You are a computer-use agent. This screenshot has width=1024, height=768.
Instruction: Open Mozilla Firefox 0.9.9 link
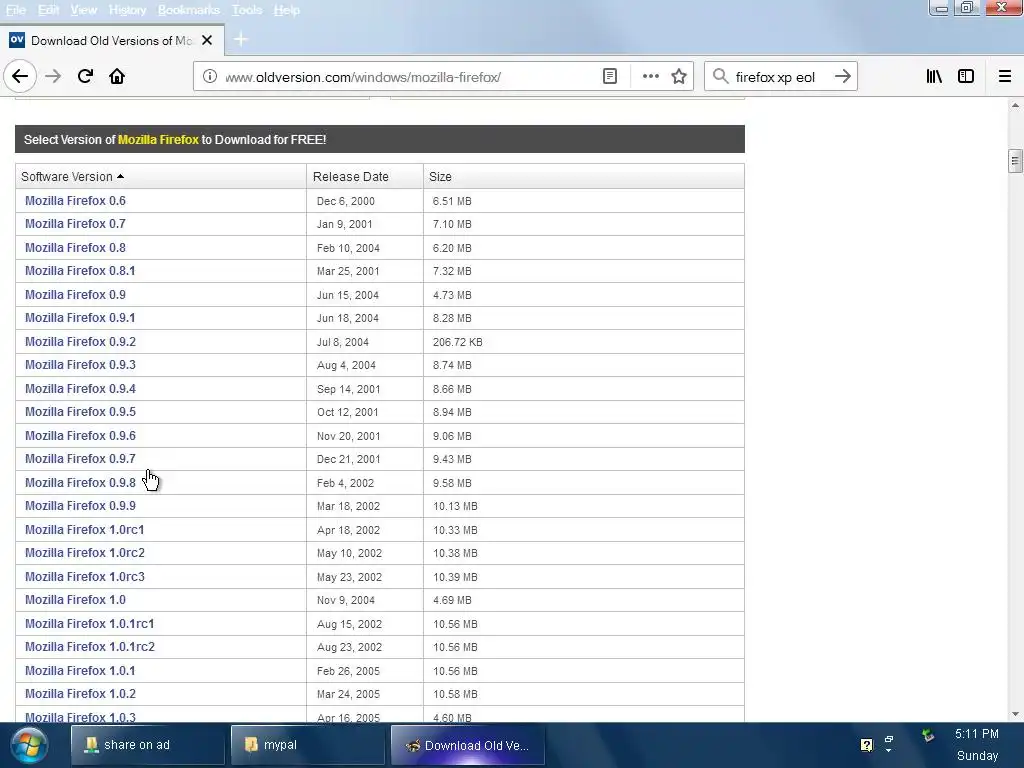[80, 506]
